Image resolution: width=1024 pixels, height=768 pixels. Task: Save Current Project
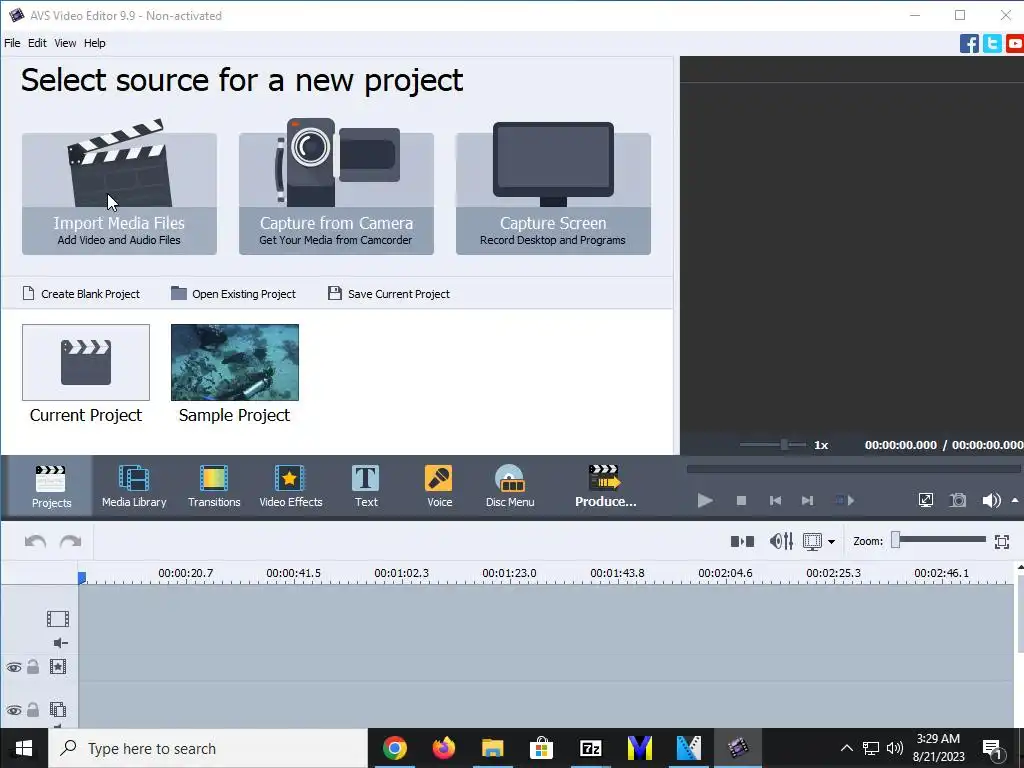389,294
